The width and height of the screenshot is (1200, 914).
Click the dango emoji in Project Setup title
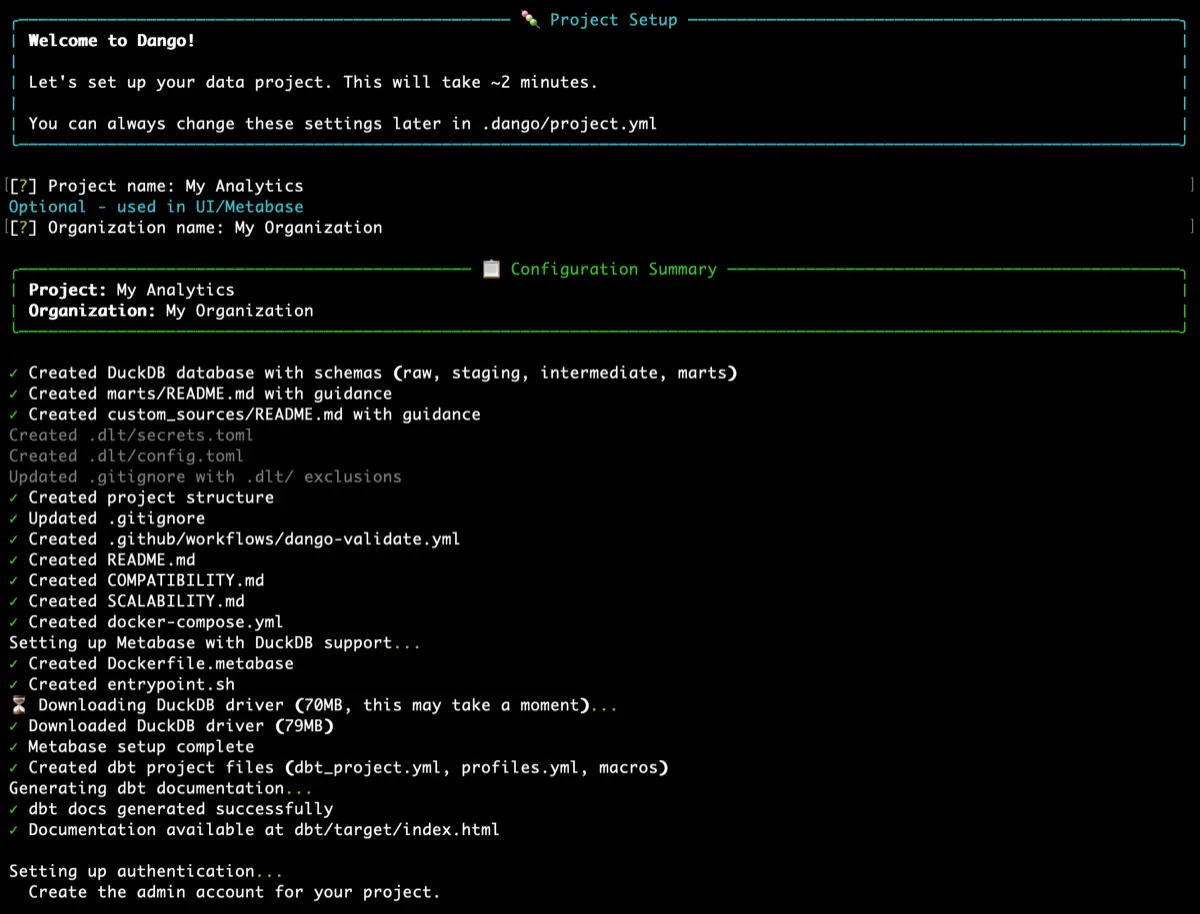coord(530,19)
